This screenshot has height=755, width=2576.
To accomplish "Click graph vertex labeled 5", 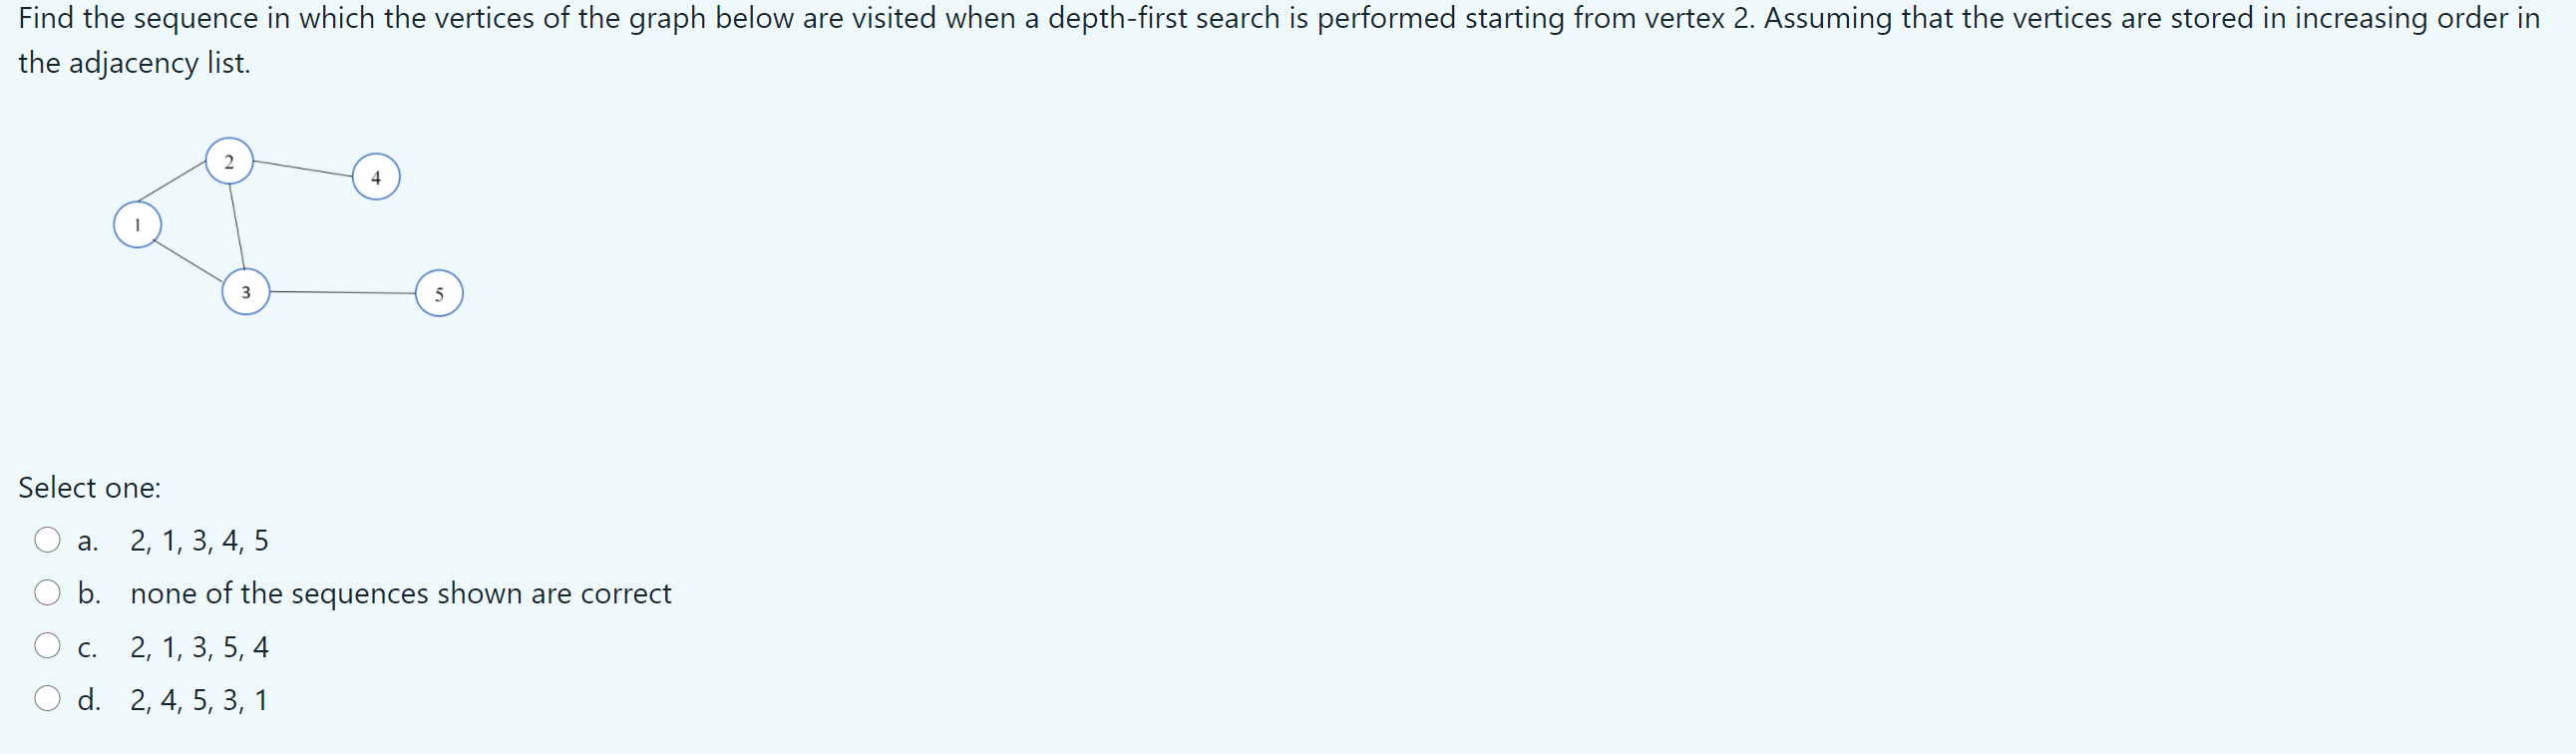I will (439, 293).
